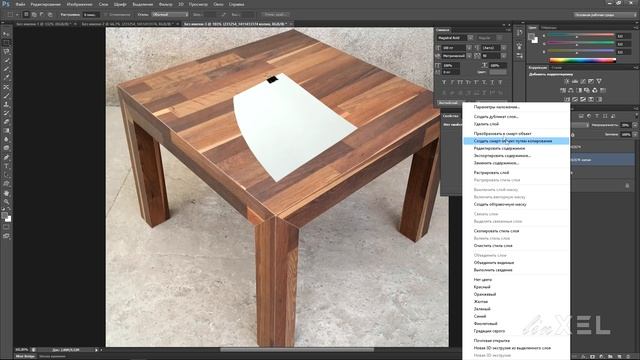The width and height of the screenshot is (640, 360).
Task: Open the font family dropdown
Action: pyautogui.click(x=470, y=38)
